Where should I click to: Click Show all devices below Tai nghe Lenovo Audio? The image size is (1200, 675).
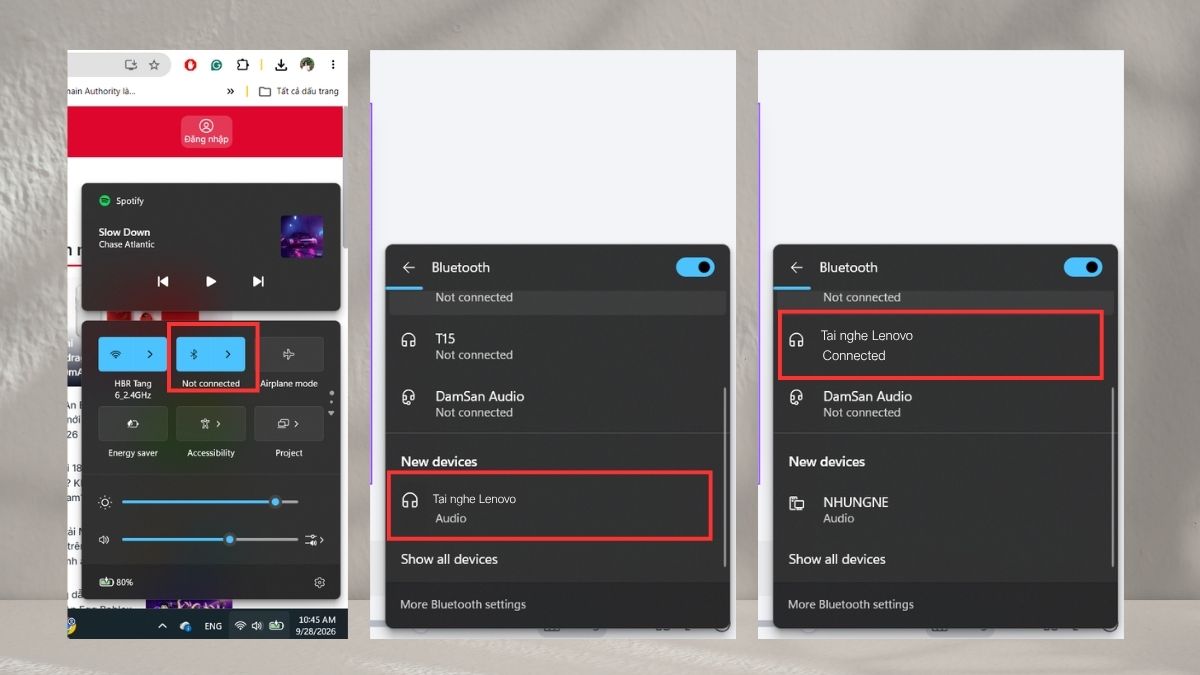pyautogui.click(x=449, y=559)
